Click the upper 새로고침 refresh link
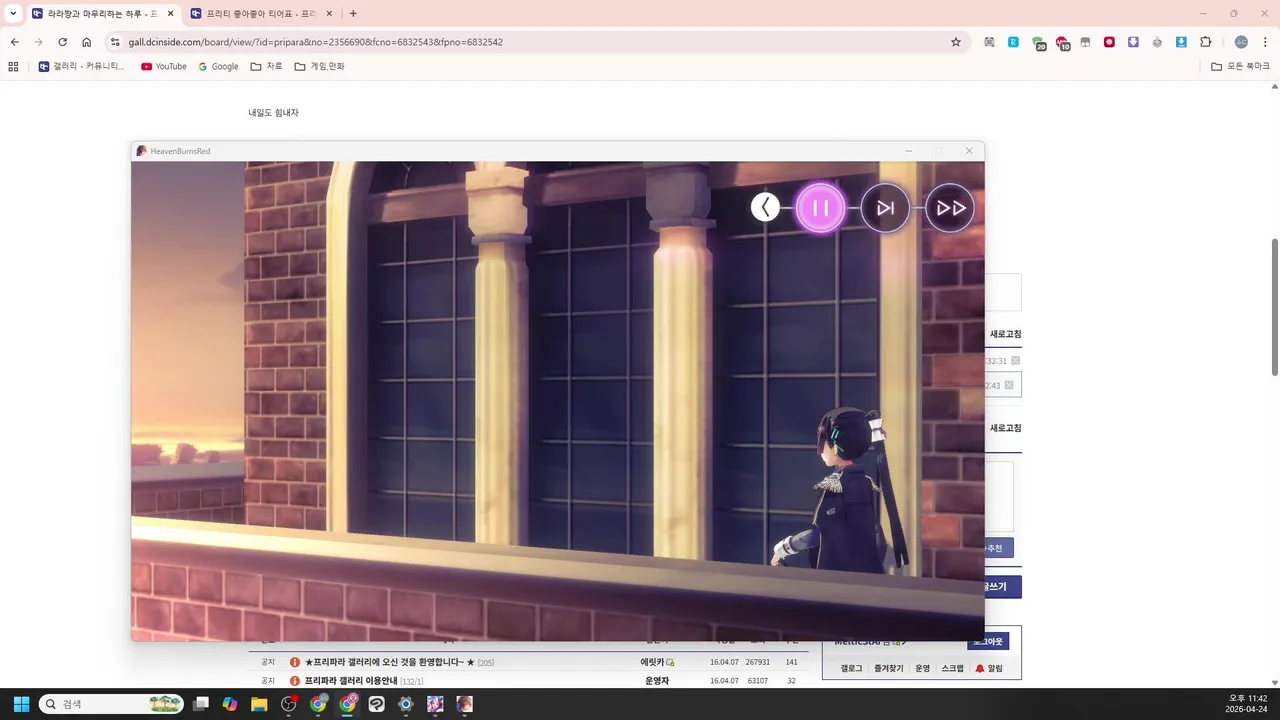 click(1005, 334)
